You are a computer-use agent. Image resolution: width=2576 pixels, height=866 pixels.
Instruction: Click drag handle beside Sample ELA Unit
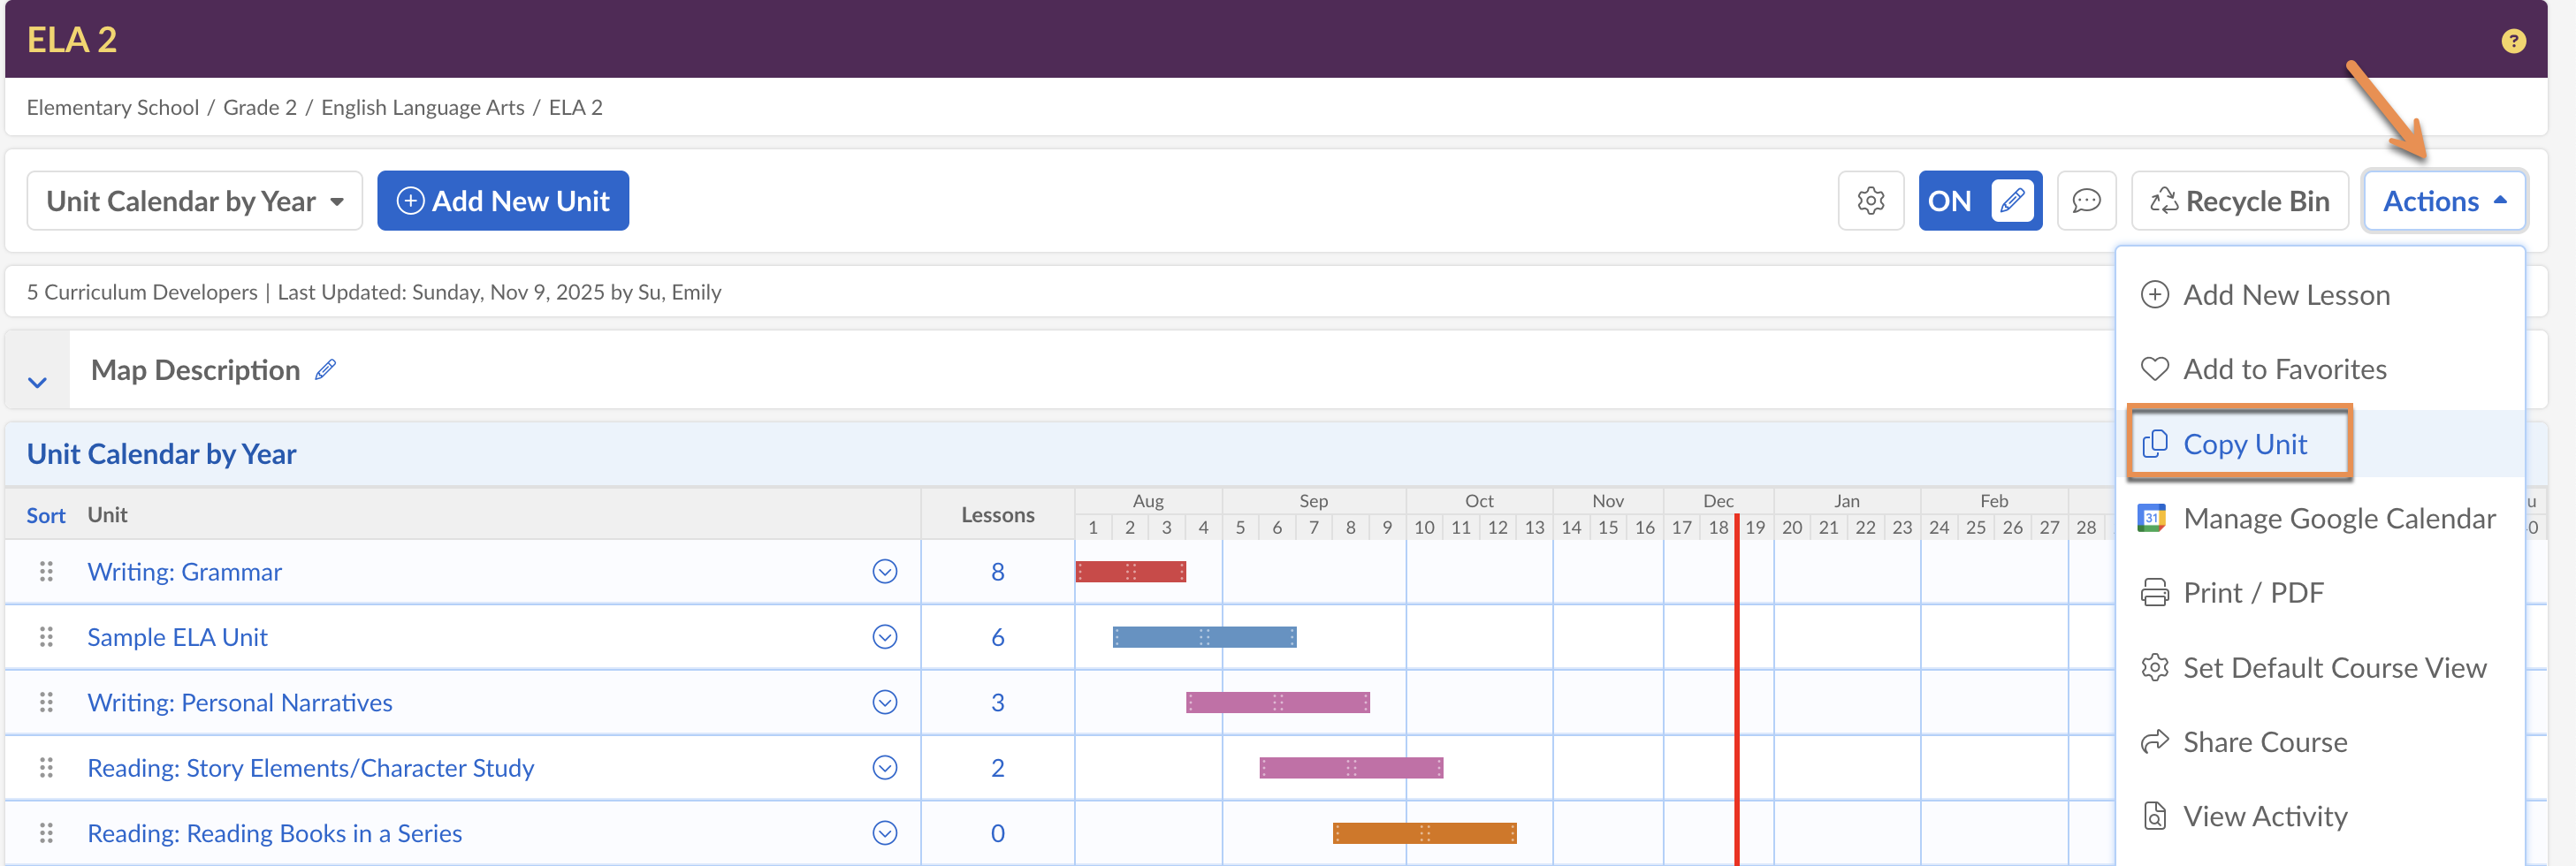[x=46, y=637]
